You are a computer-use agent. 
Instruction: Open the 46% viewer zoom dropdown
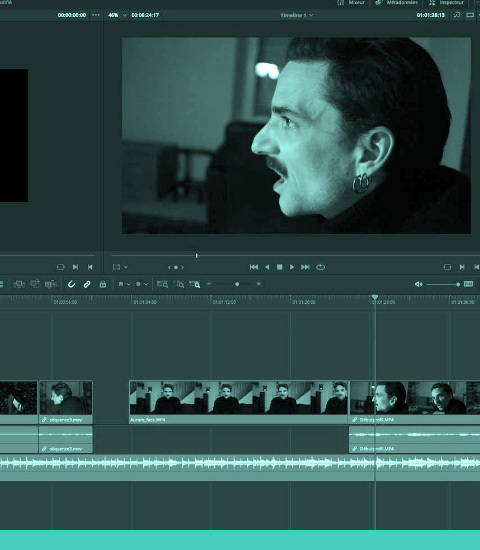pyautogui.click(x=117, y=15)
